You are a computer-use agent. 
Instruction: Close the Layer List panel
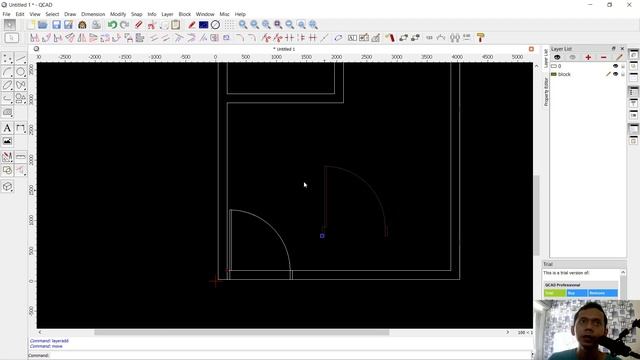pos(622,49)
